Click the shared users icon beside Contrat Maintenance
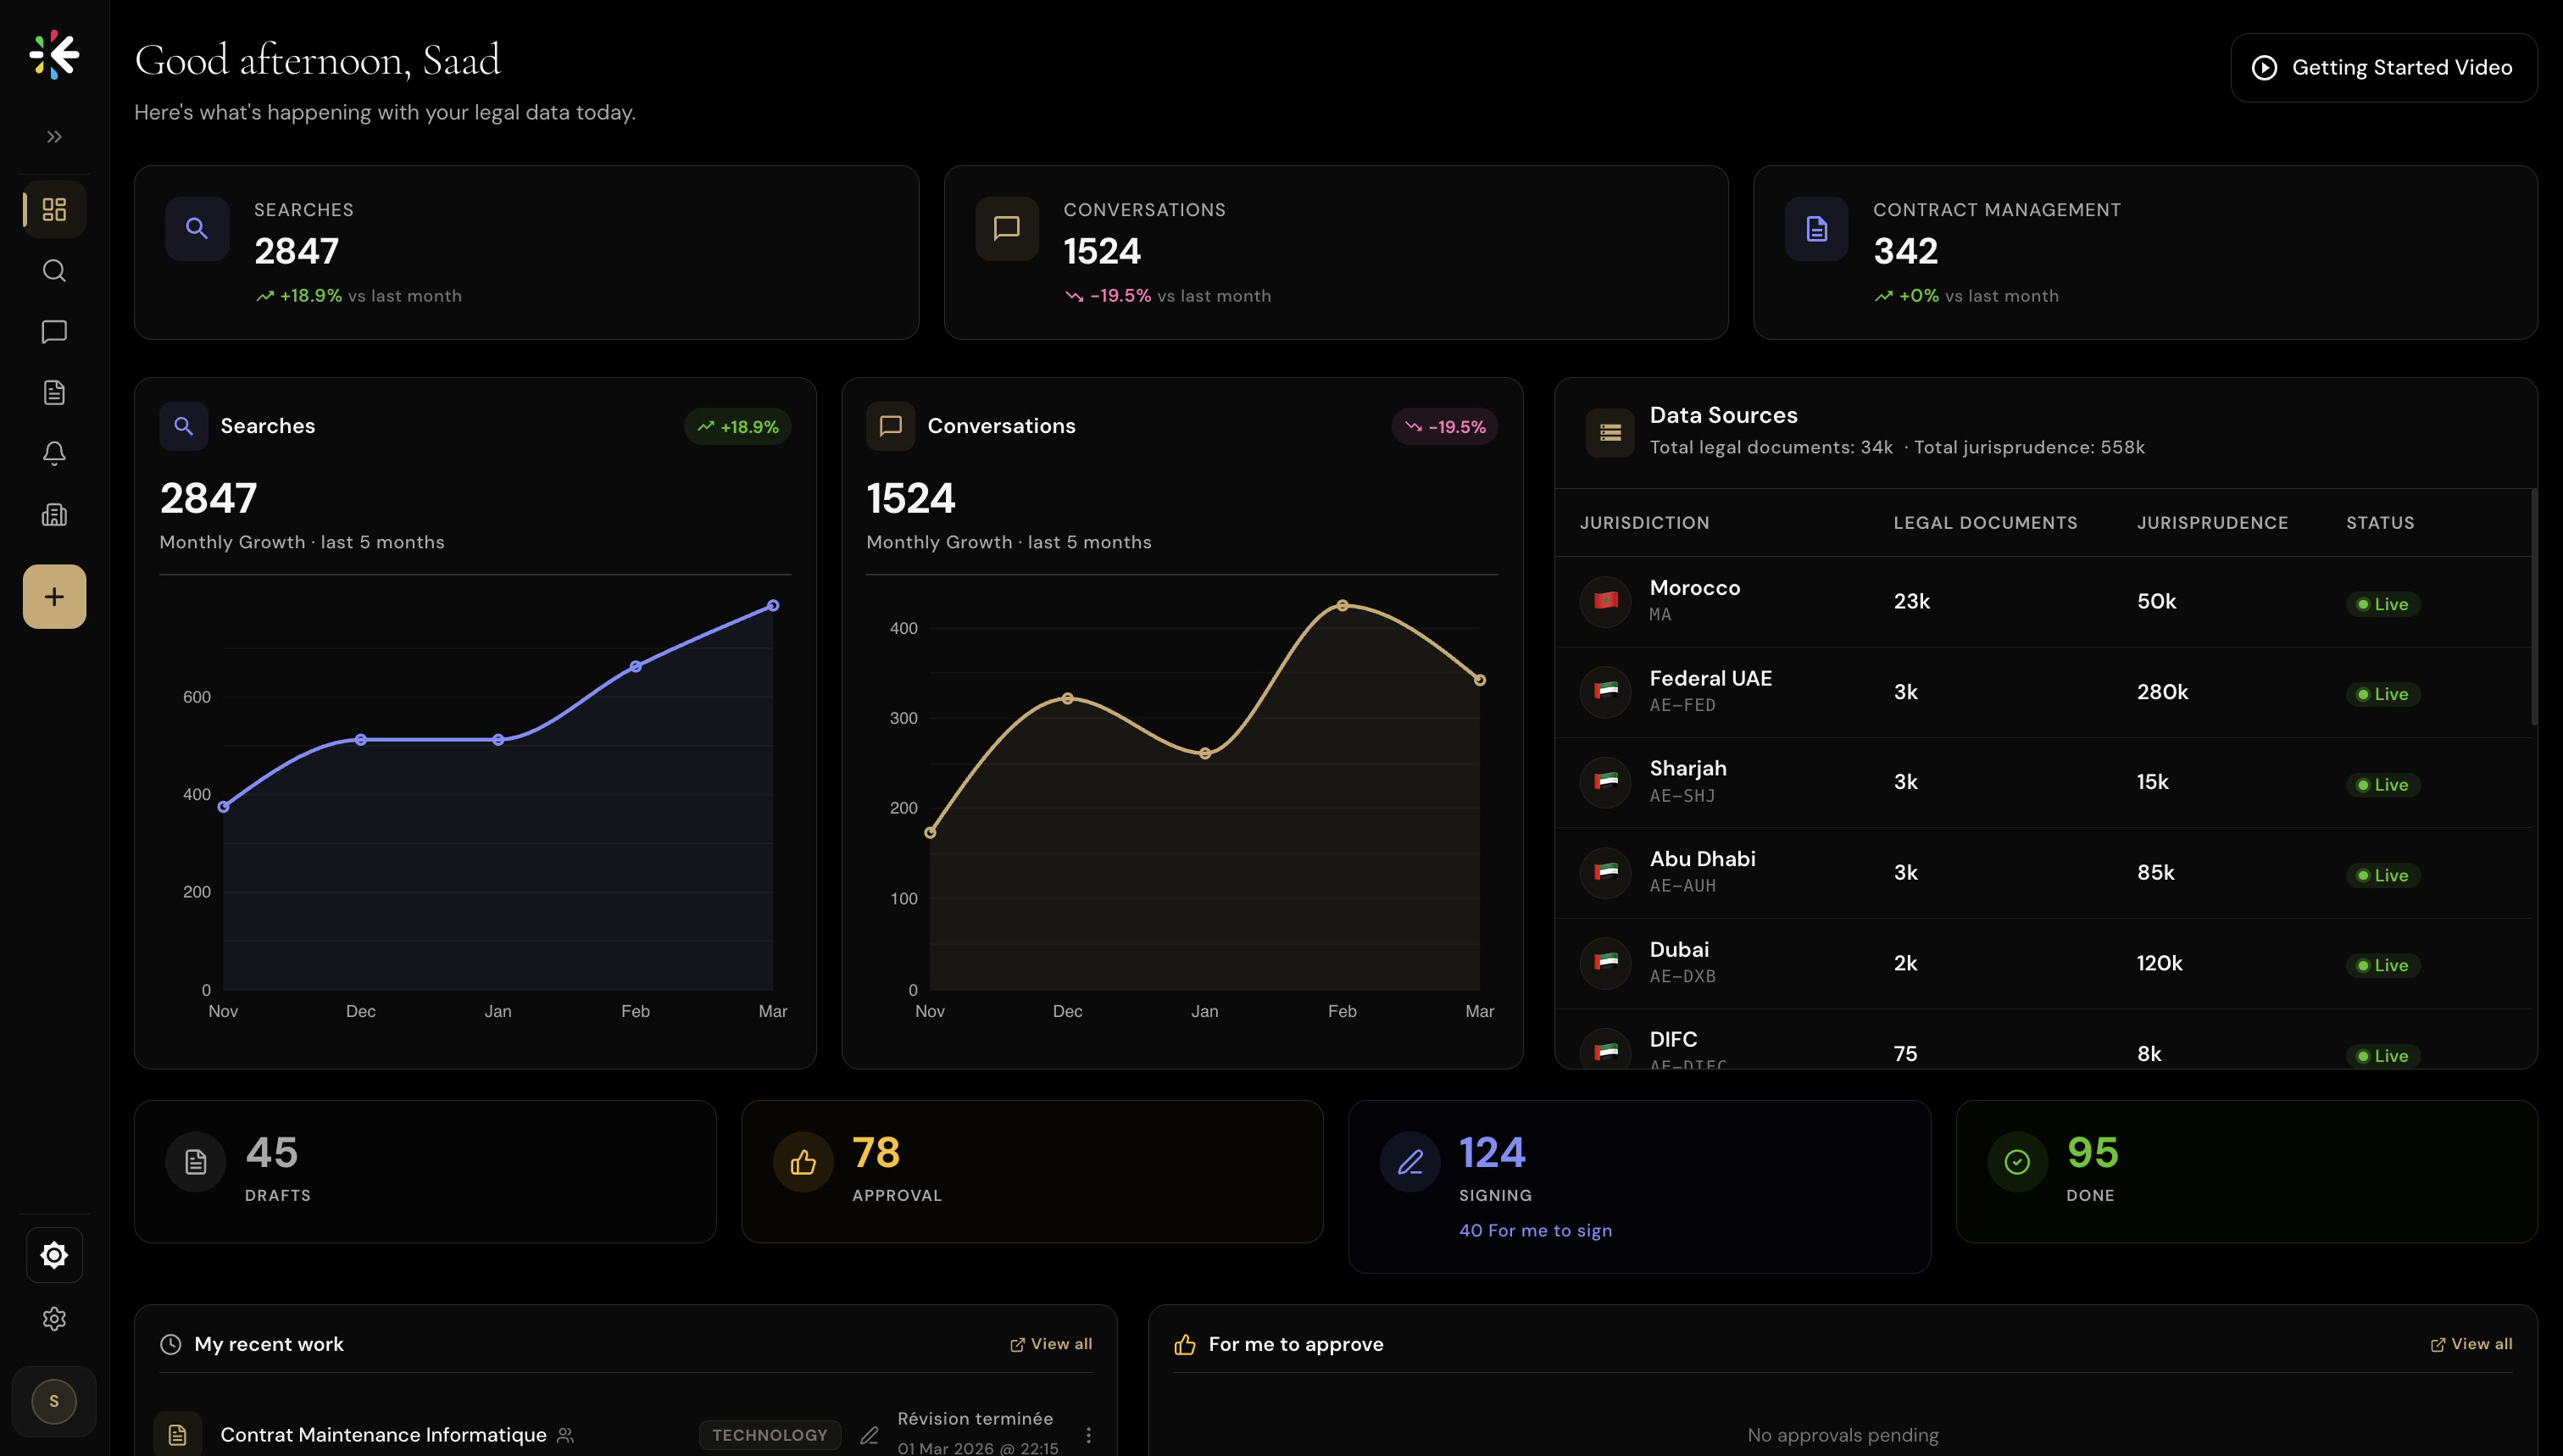 [565, 1436]
